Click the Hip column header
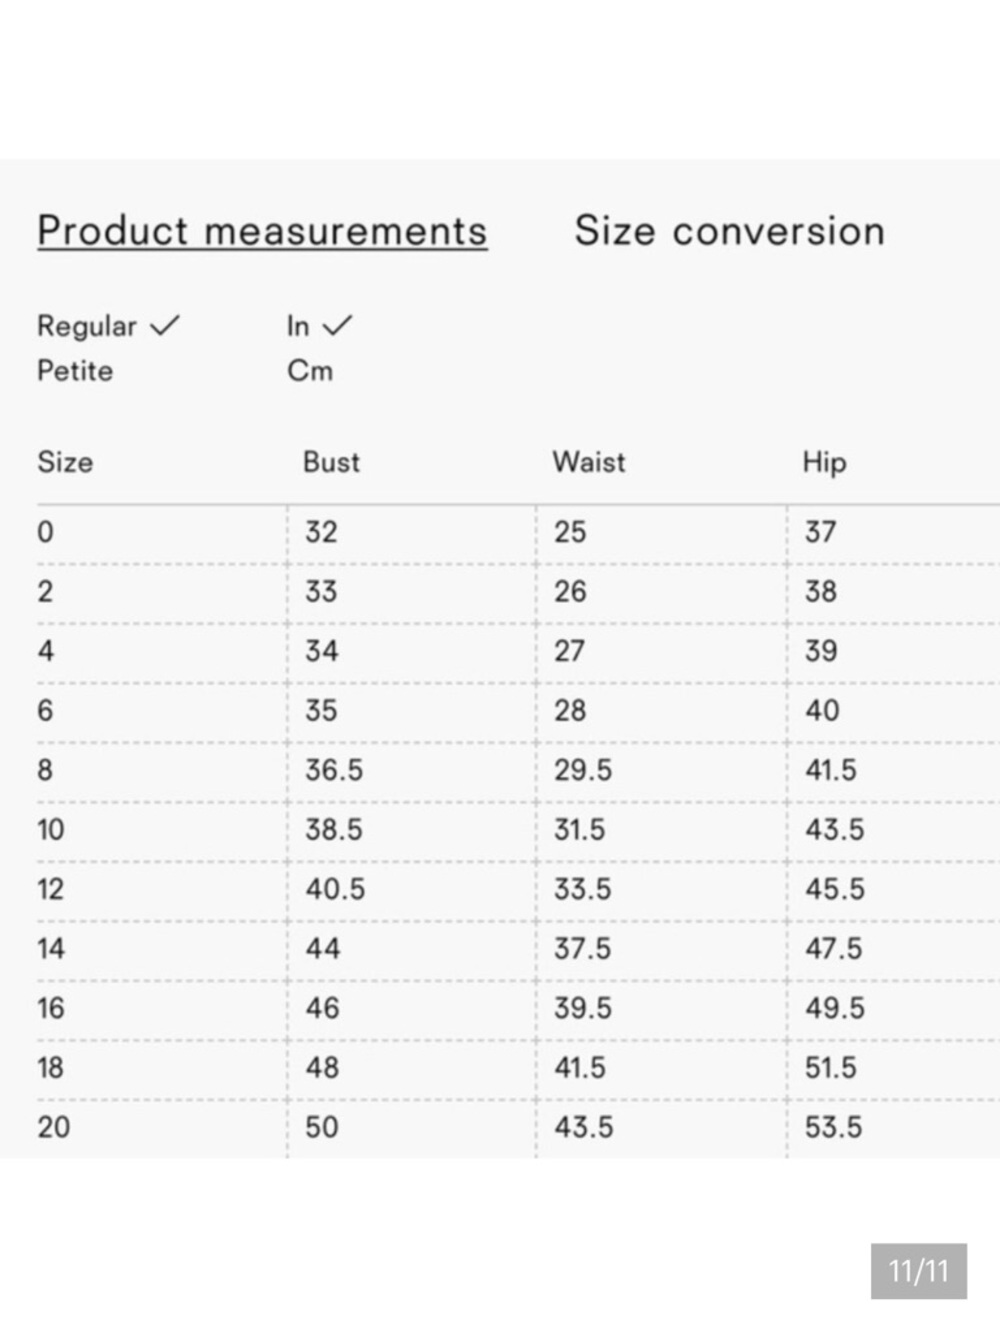1000x1333 pixels. (824, 462)
